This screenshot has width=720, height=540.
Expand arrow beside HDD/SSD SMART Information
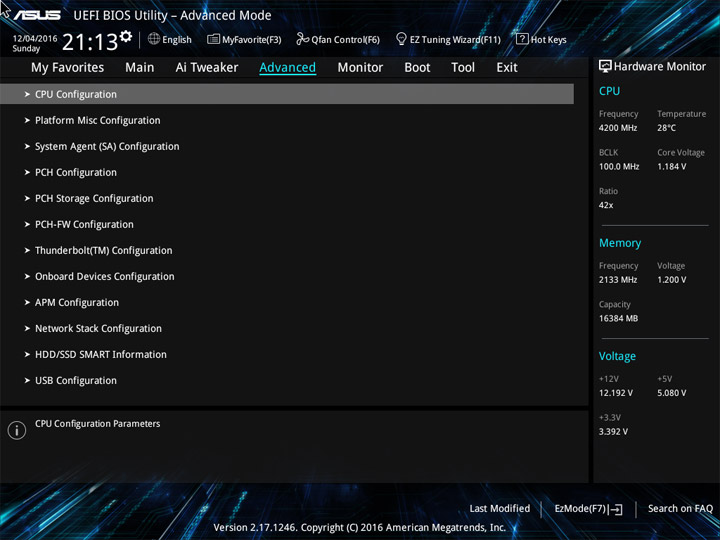point(27,354)
